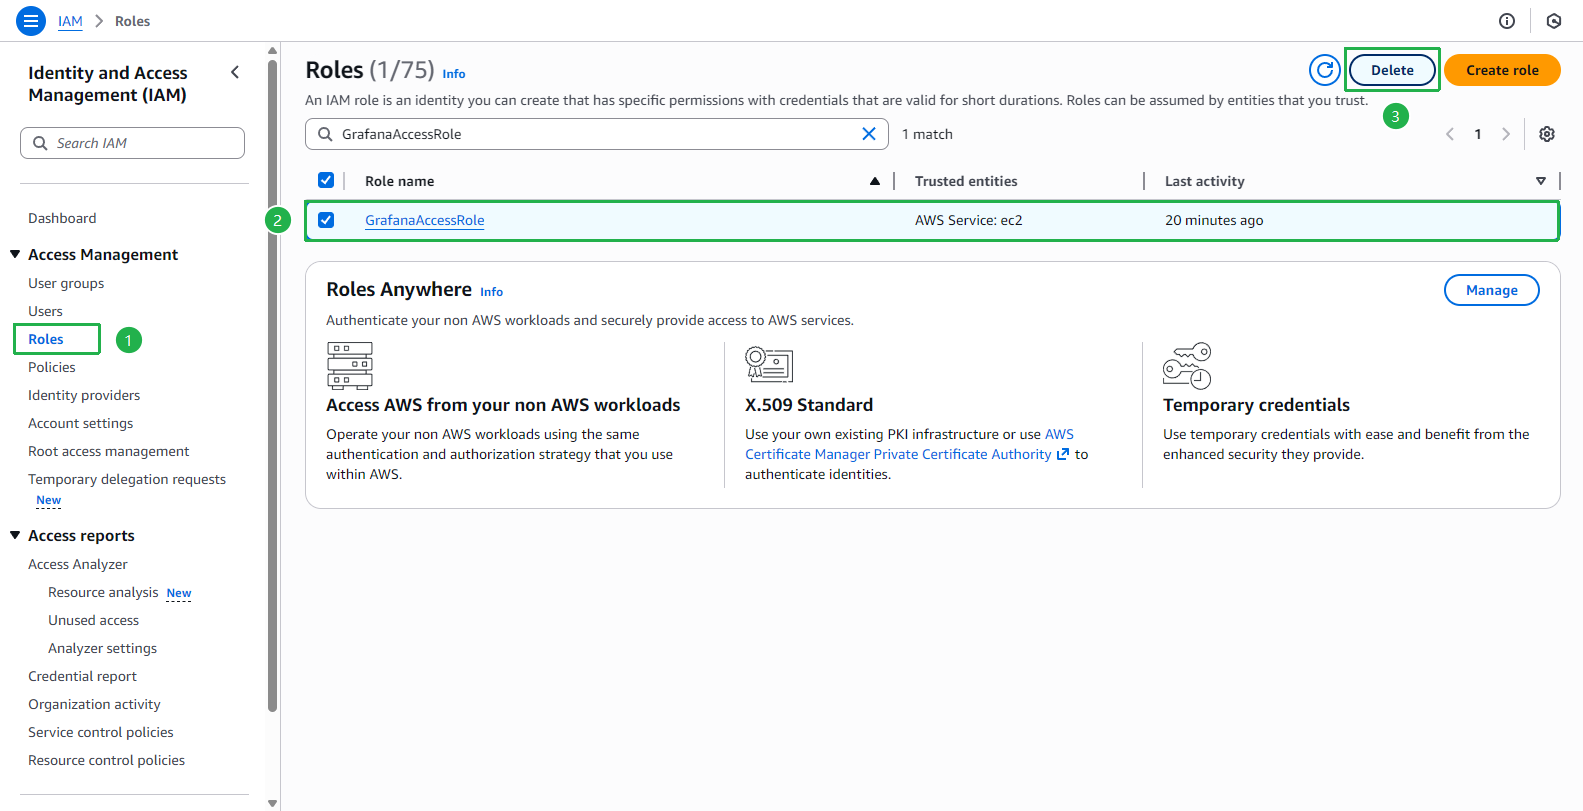Open Dashboard in the sidebar
The height and width of the screenshot is (811, 1583).
(62, 218)
